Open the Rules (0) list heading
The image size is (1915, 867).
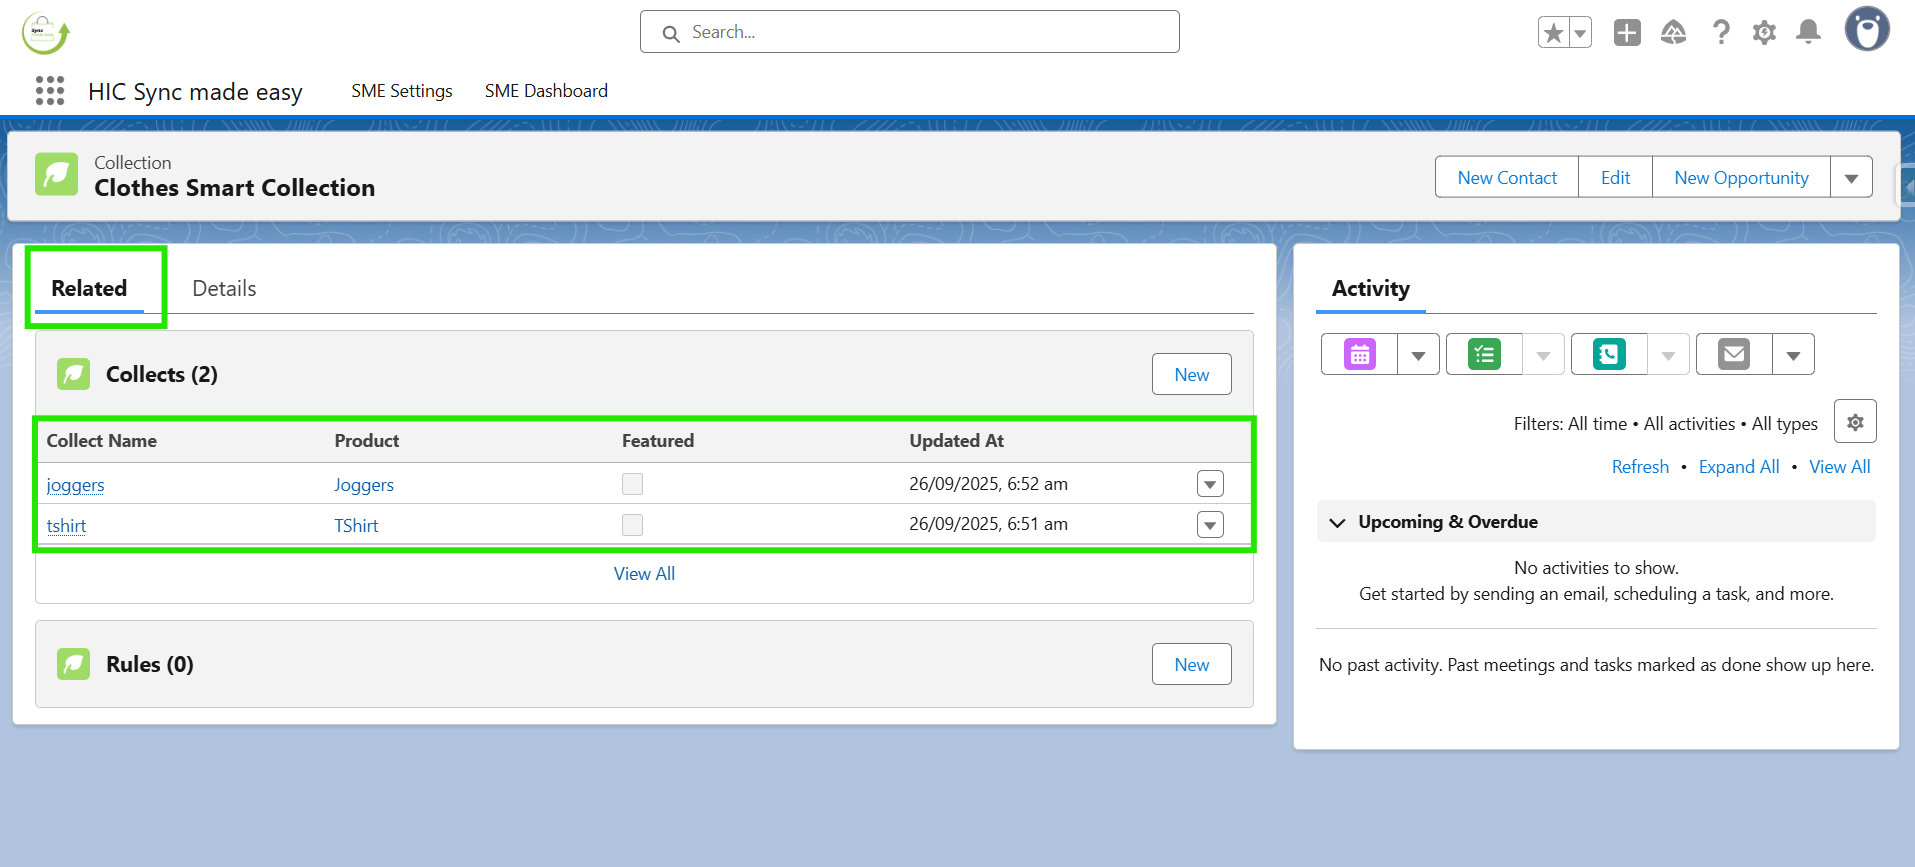pos(150,664)
